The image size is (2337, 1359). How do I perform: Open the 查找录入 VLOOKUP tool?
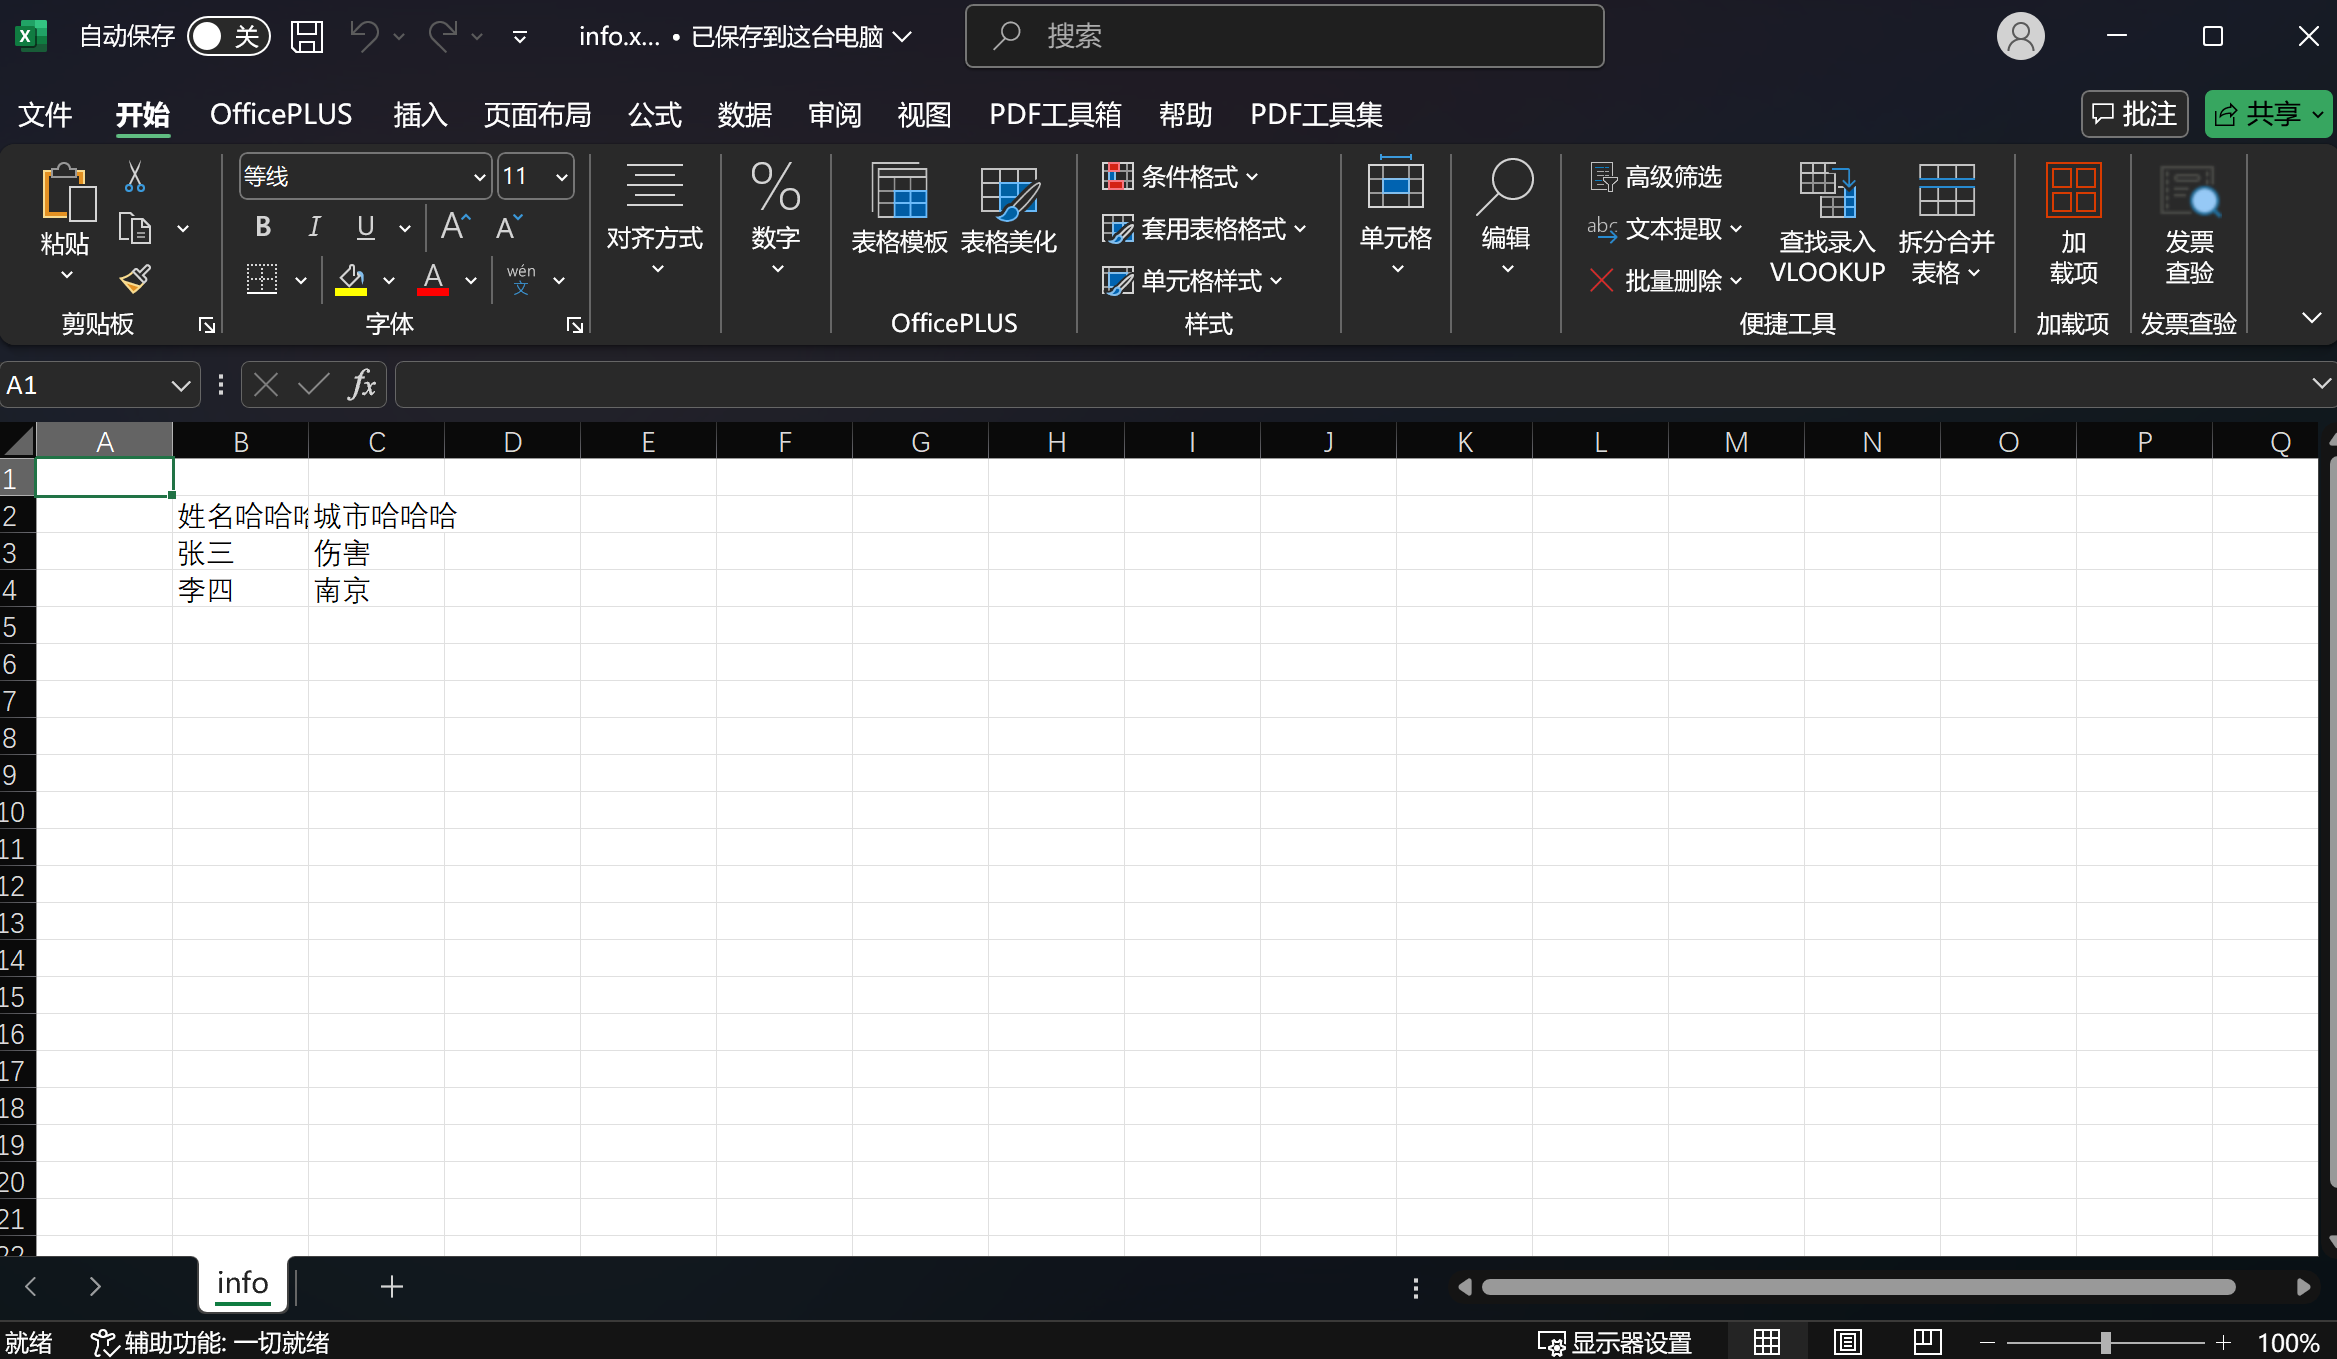click(x=1827, y=223)
